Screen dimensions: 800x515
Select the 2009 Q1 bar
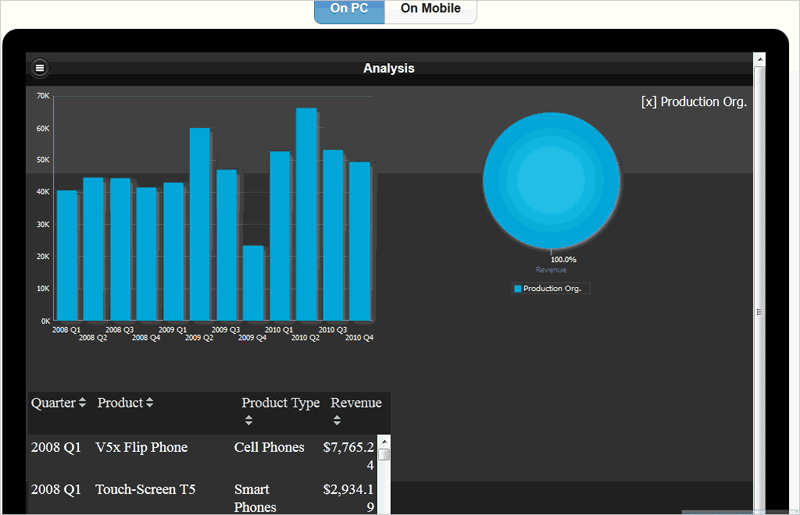point(173,252)
